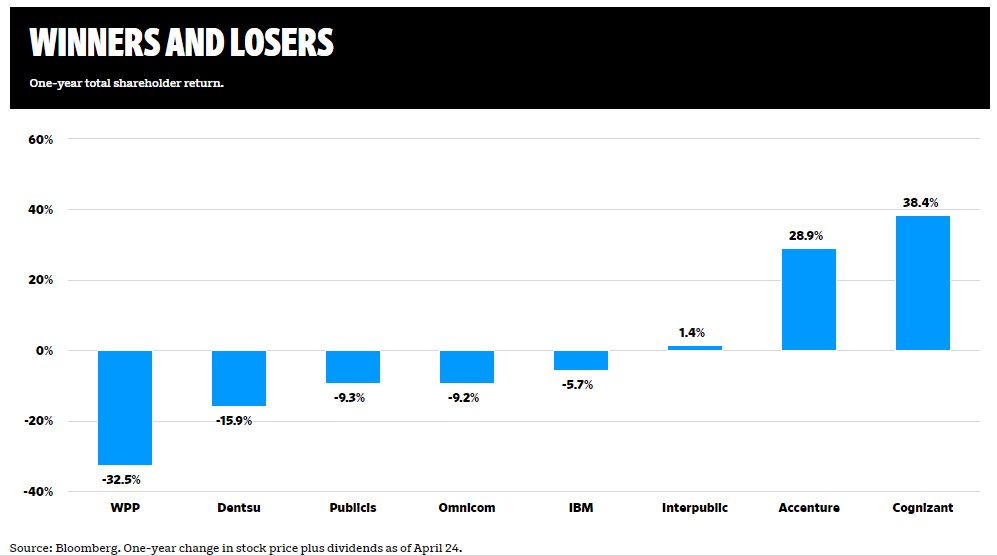Click the -40% y-axis tick label
997x556 pixels.
38,491
